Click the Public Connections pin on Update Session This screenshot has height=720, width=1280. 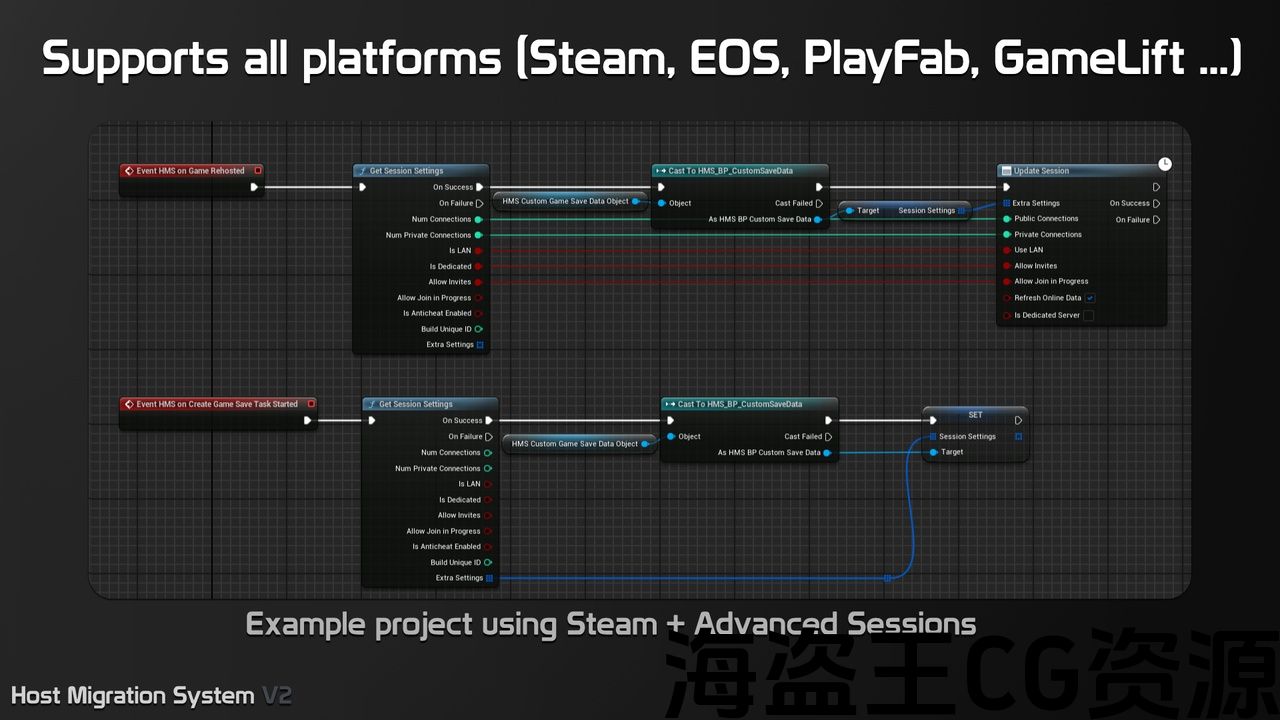(x=1006, y=218)
